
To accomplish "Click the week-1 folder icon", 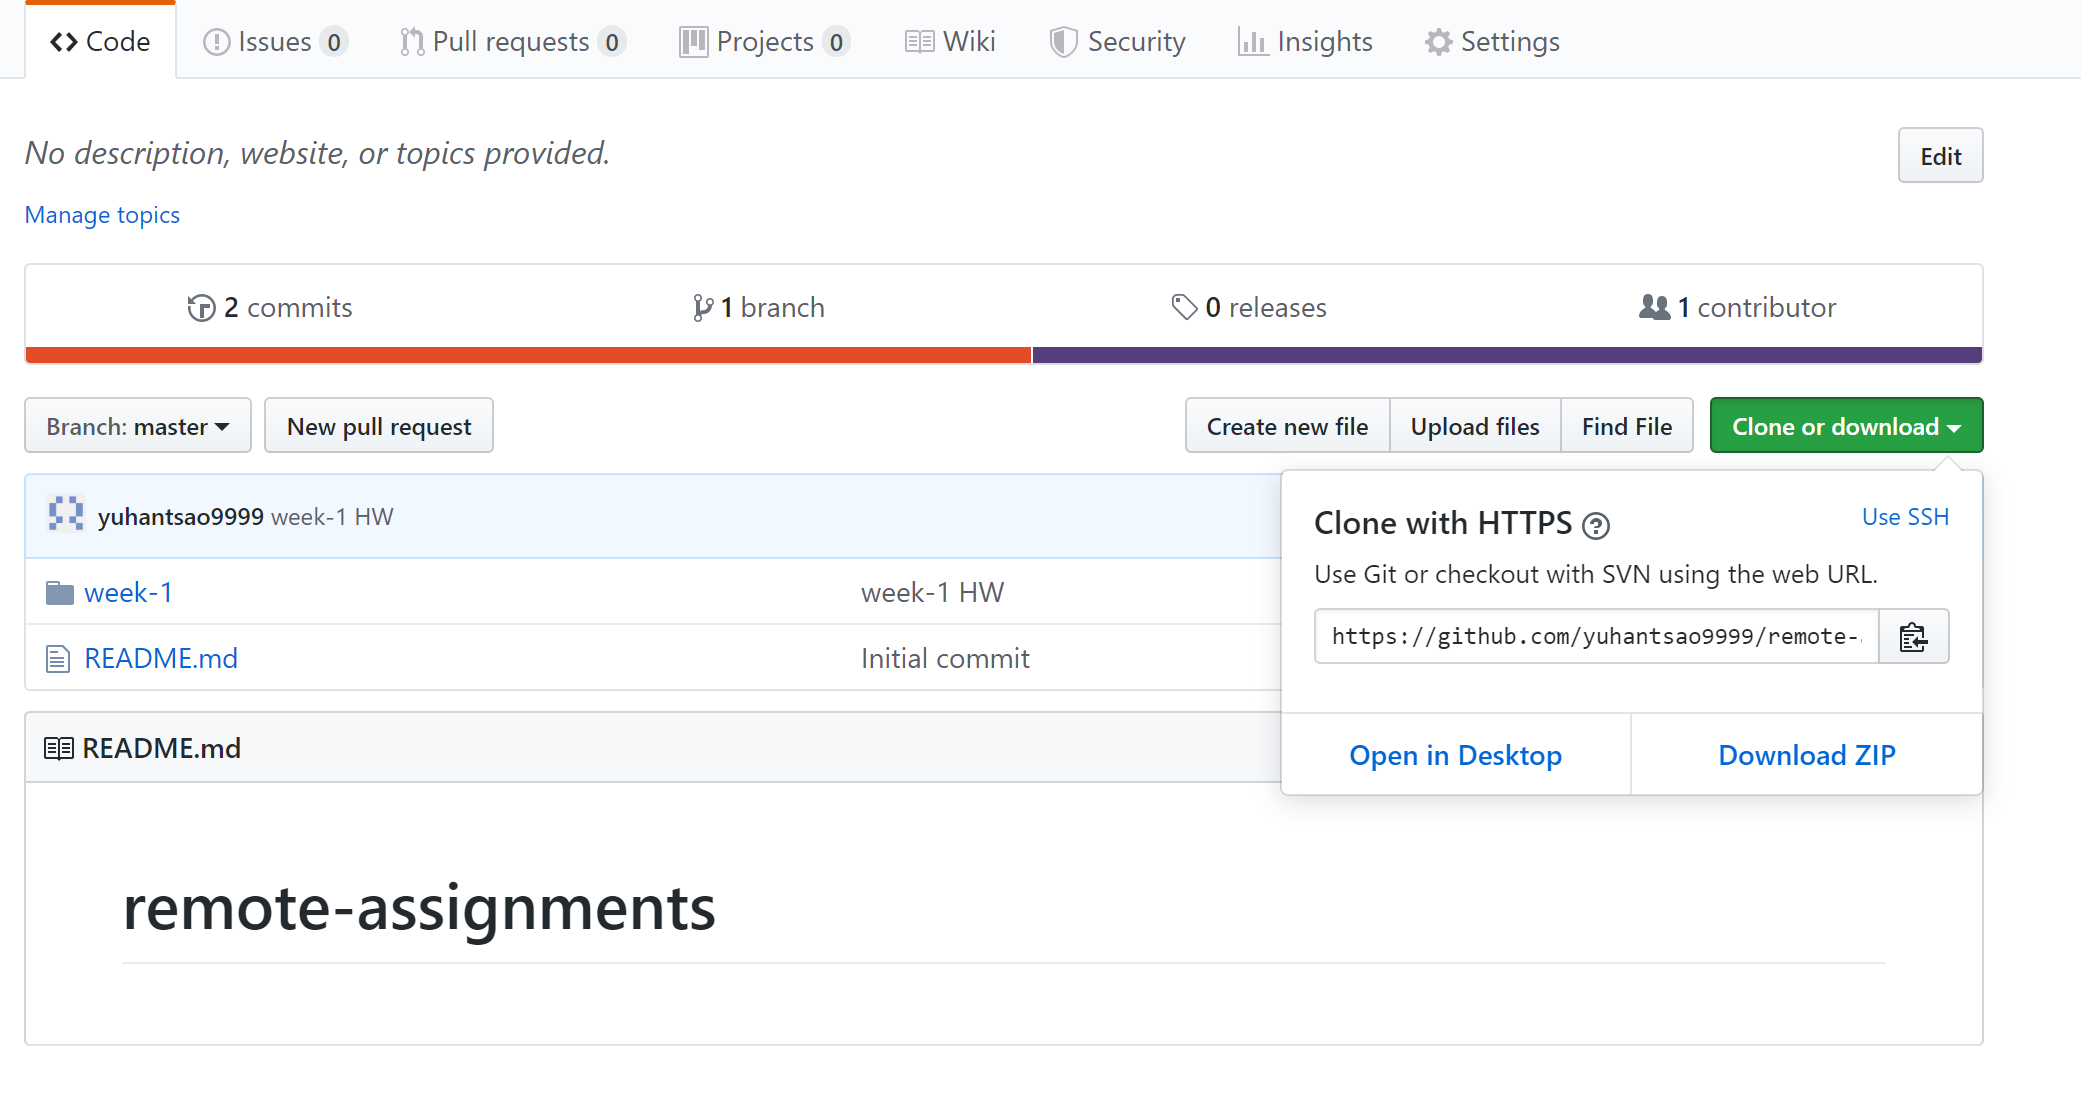I will pos(60,593).
